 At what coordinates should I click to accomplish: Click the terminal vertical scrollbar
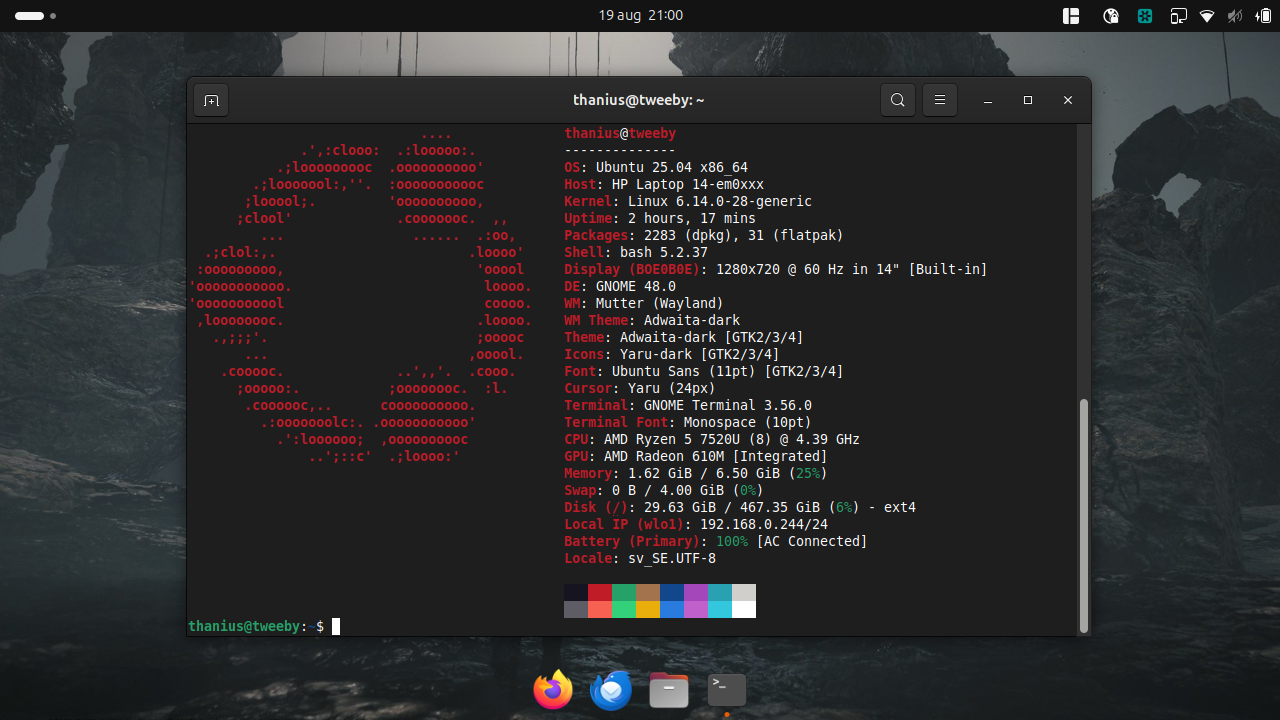(x=1084, y=515)
